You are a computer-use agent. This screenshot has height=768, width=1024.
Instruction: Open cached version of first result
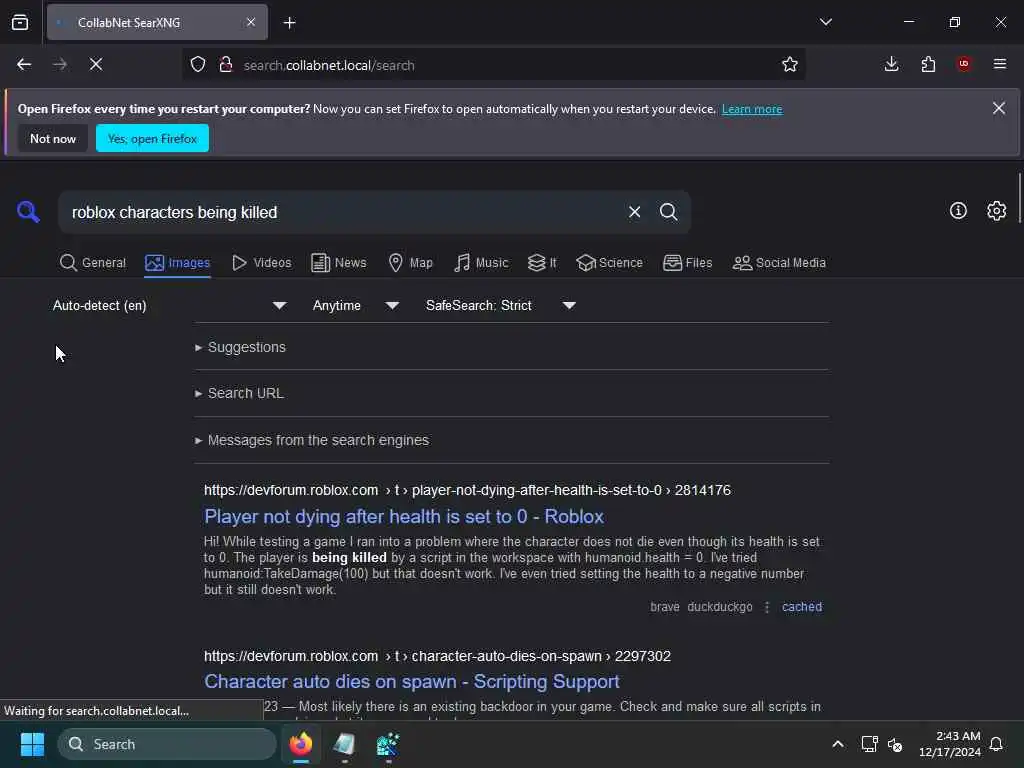[802, 607]
